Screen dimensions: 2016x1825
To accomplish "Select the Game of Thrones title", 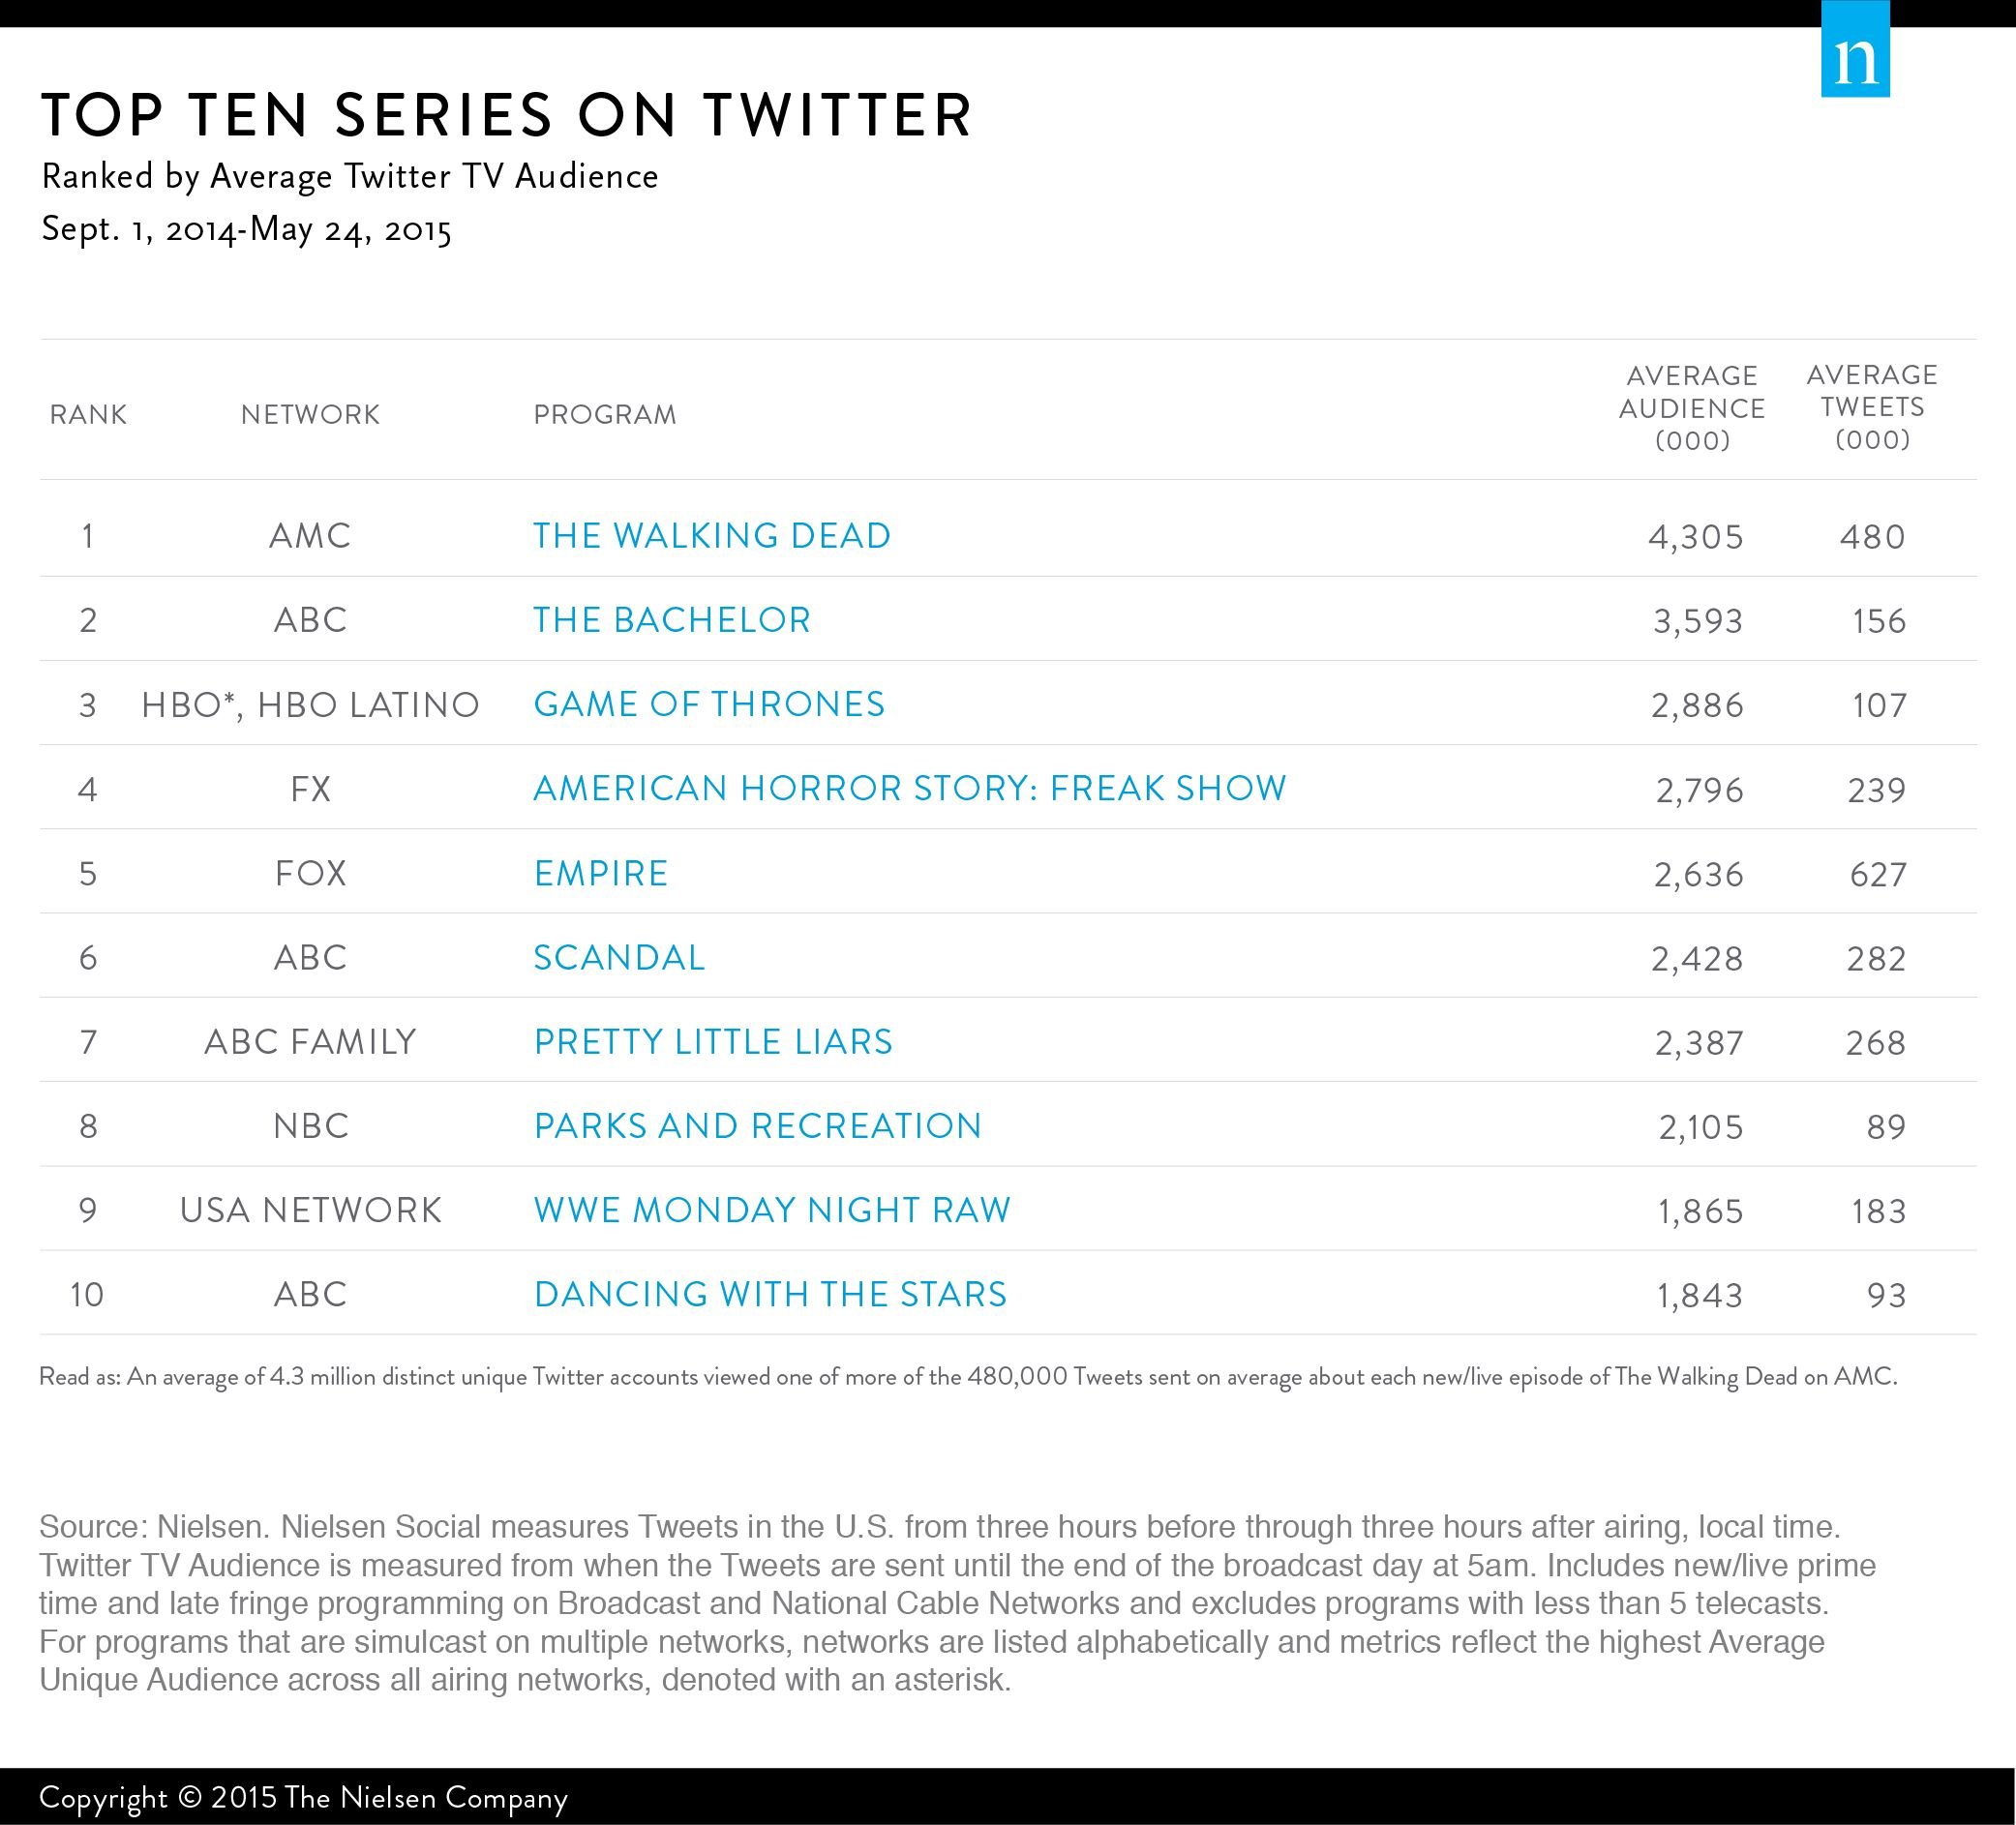I will 709,704.
